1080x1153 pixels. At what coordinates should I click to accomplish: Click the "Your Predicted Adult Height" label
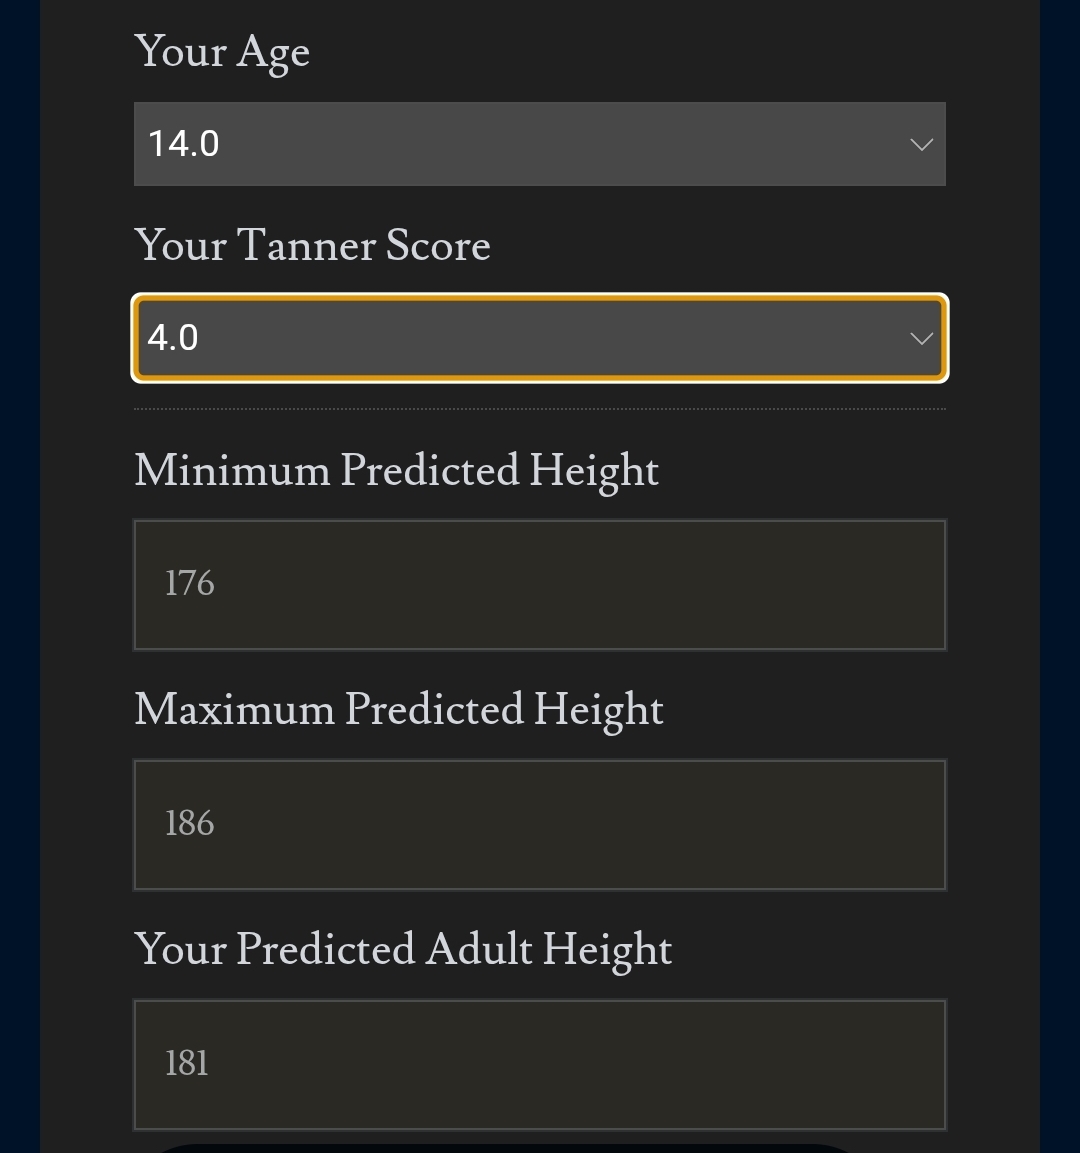tap(403, 950)
